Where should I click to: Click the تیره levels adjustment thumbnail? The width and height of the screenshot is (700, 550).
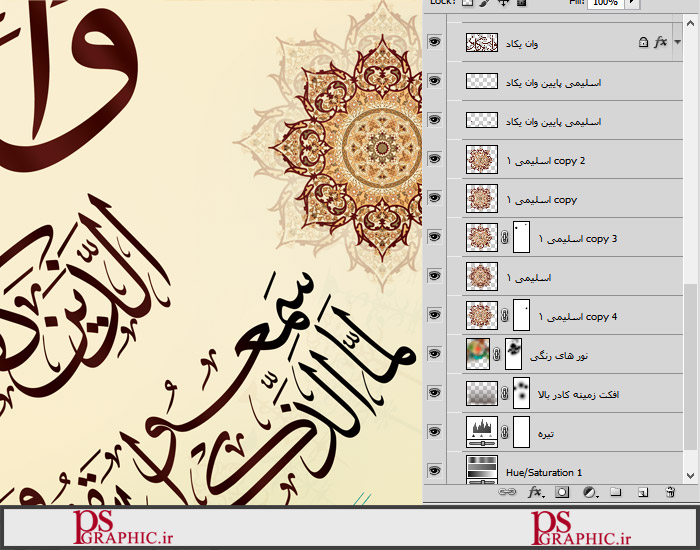click(482, 432)
